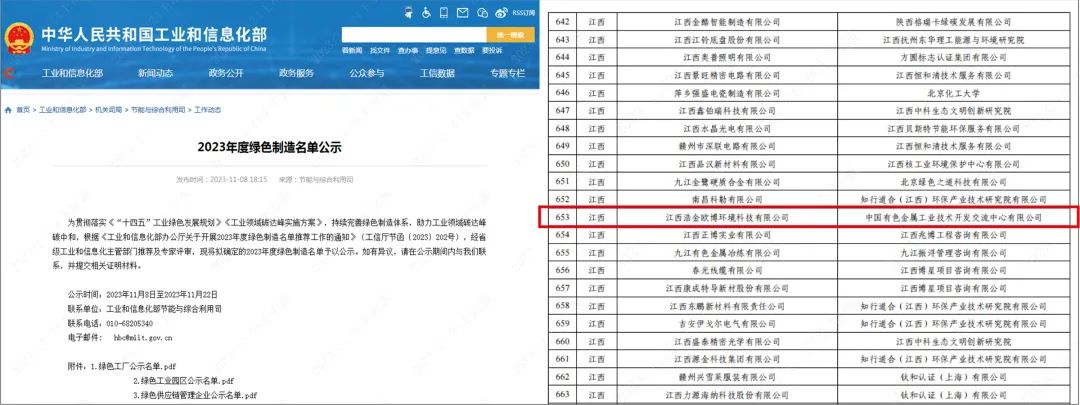Click the 公示时间 date range line
This screenshot has width=1080, height=405.
tap(141, 295)
